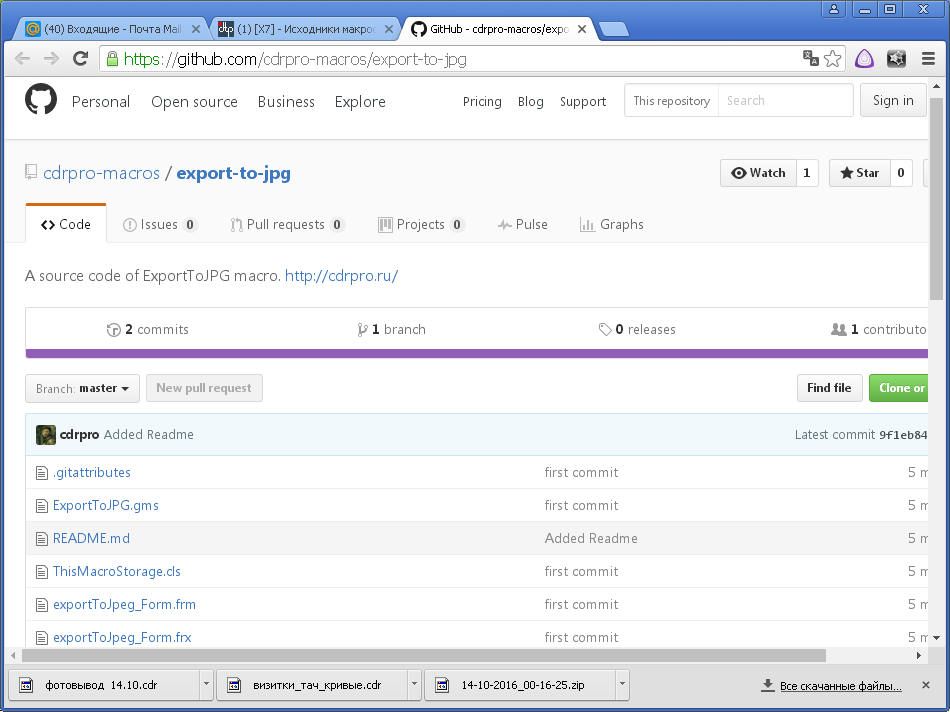Click the file icon next to .gitattributes

point(42,473)
